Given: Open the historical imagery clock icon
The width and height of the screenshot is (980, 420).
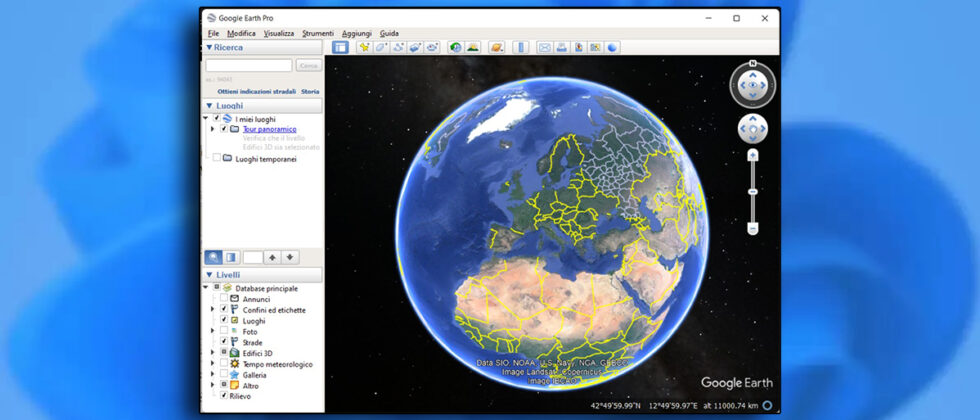Looking at the screenshot, I should [x=456, y=47].
